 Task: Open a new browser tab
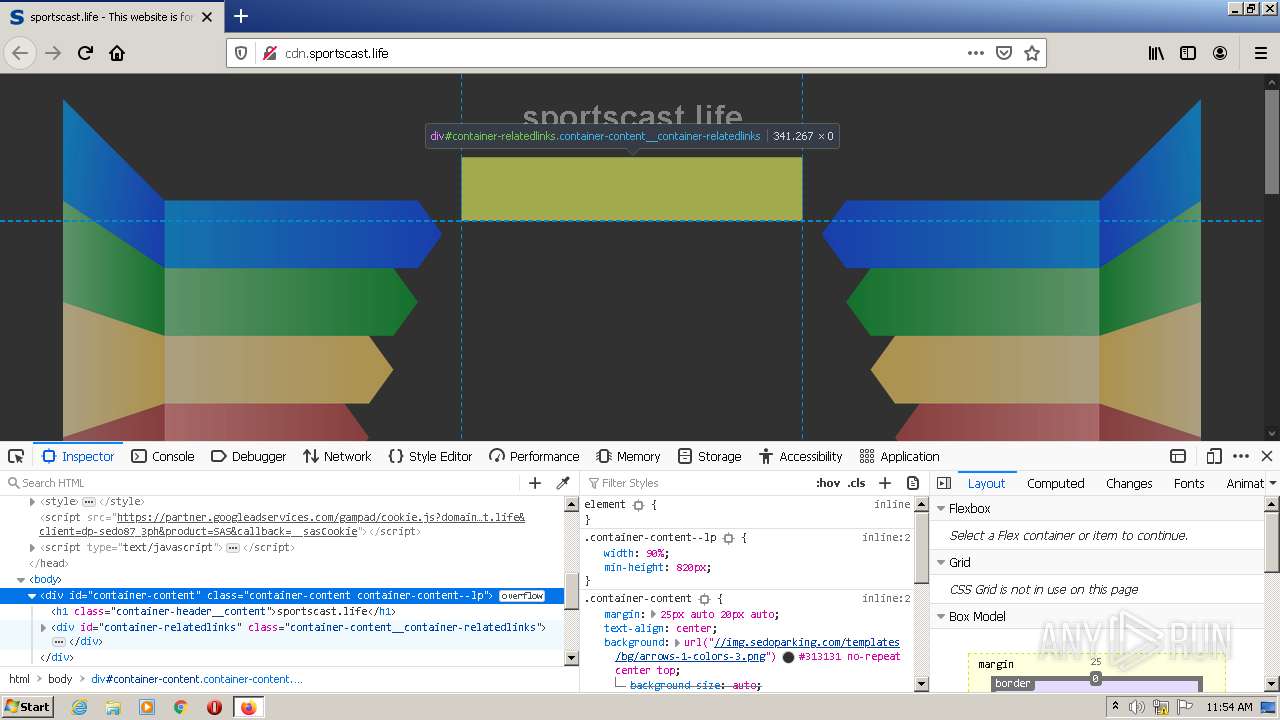[241, 16]
